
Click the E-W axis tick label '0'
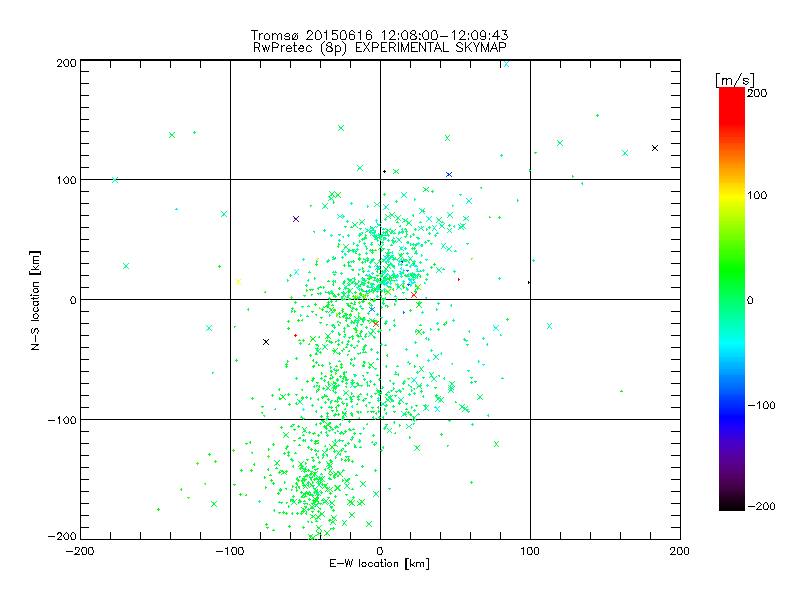tap(380, 551)
